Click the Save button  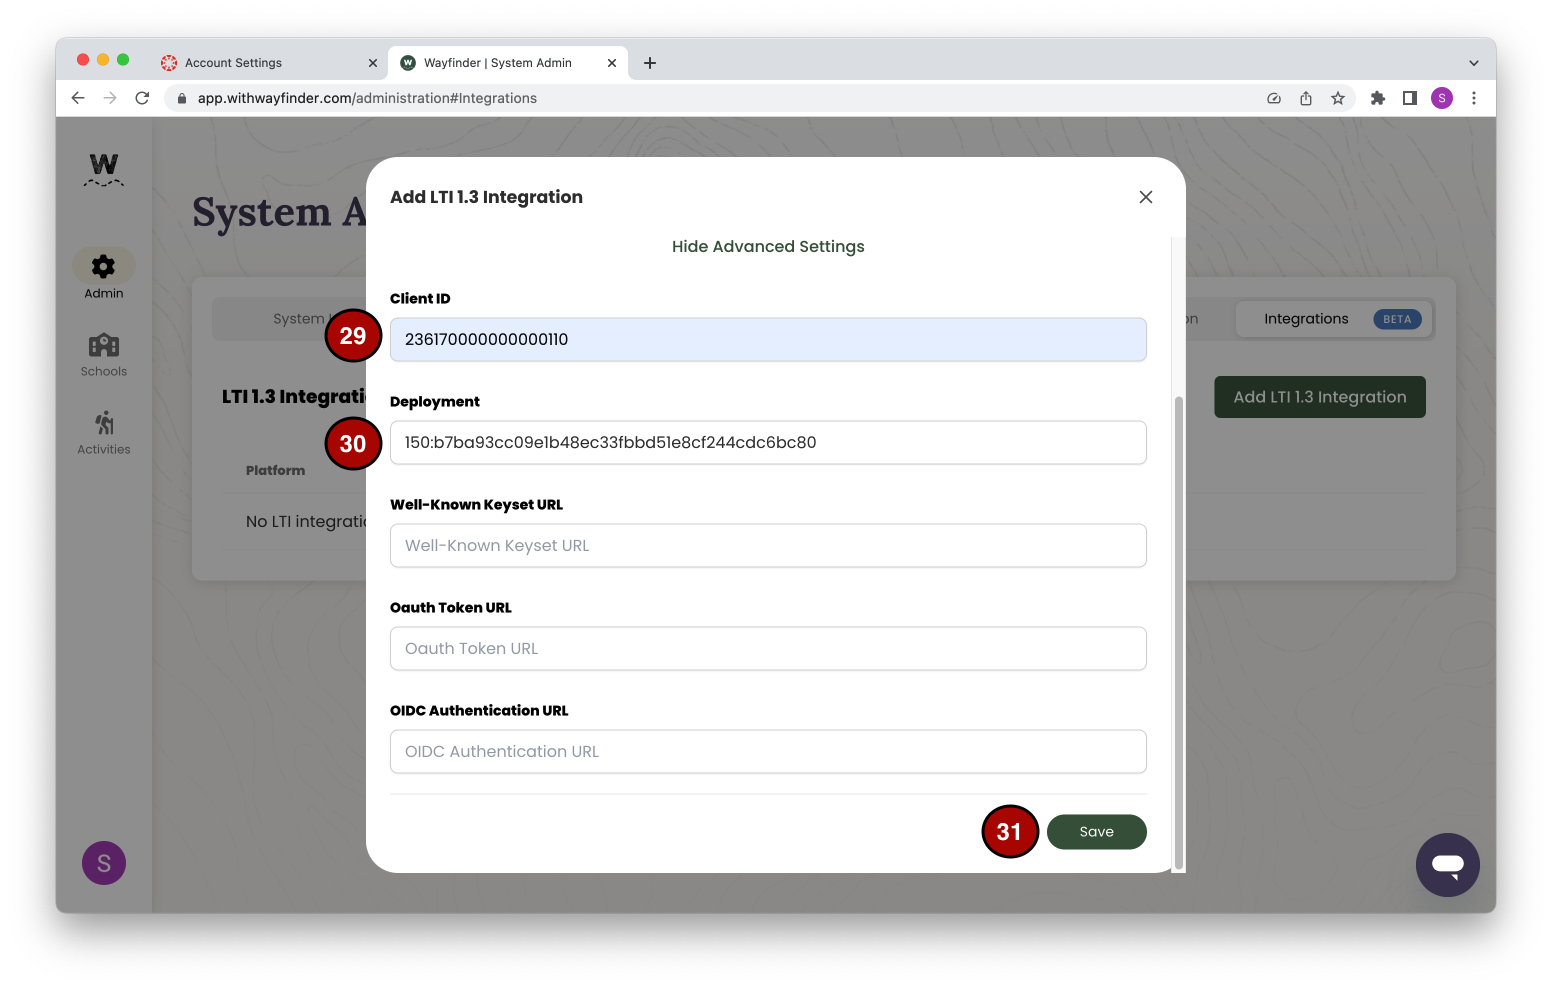pos(1097,832)
